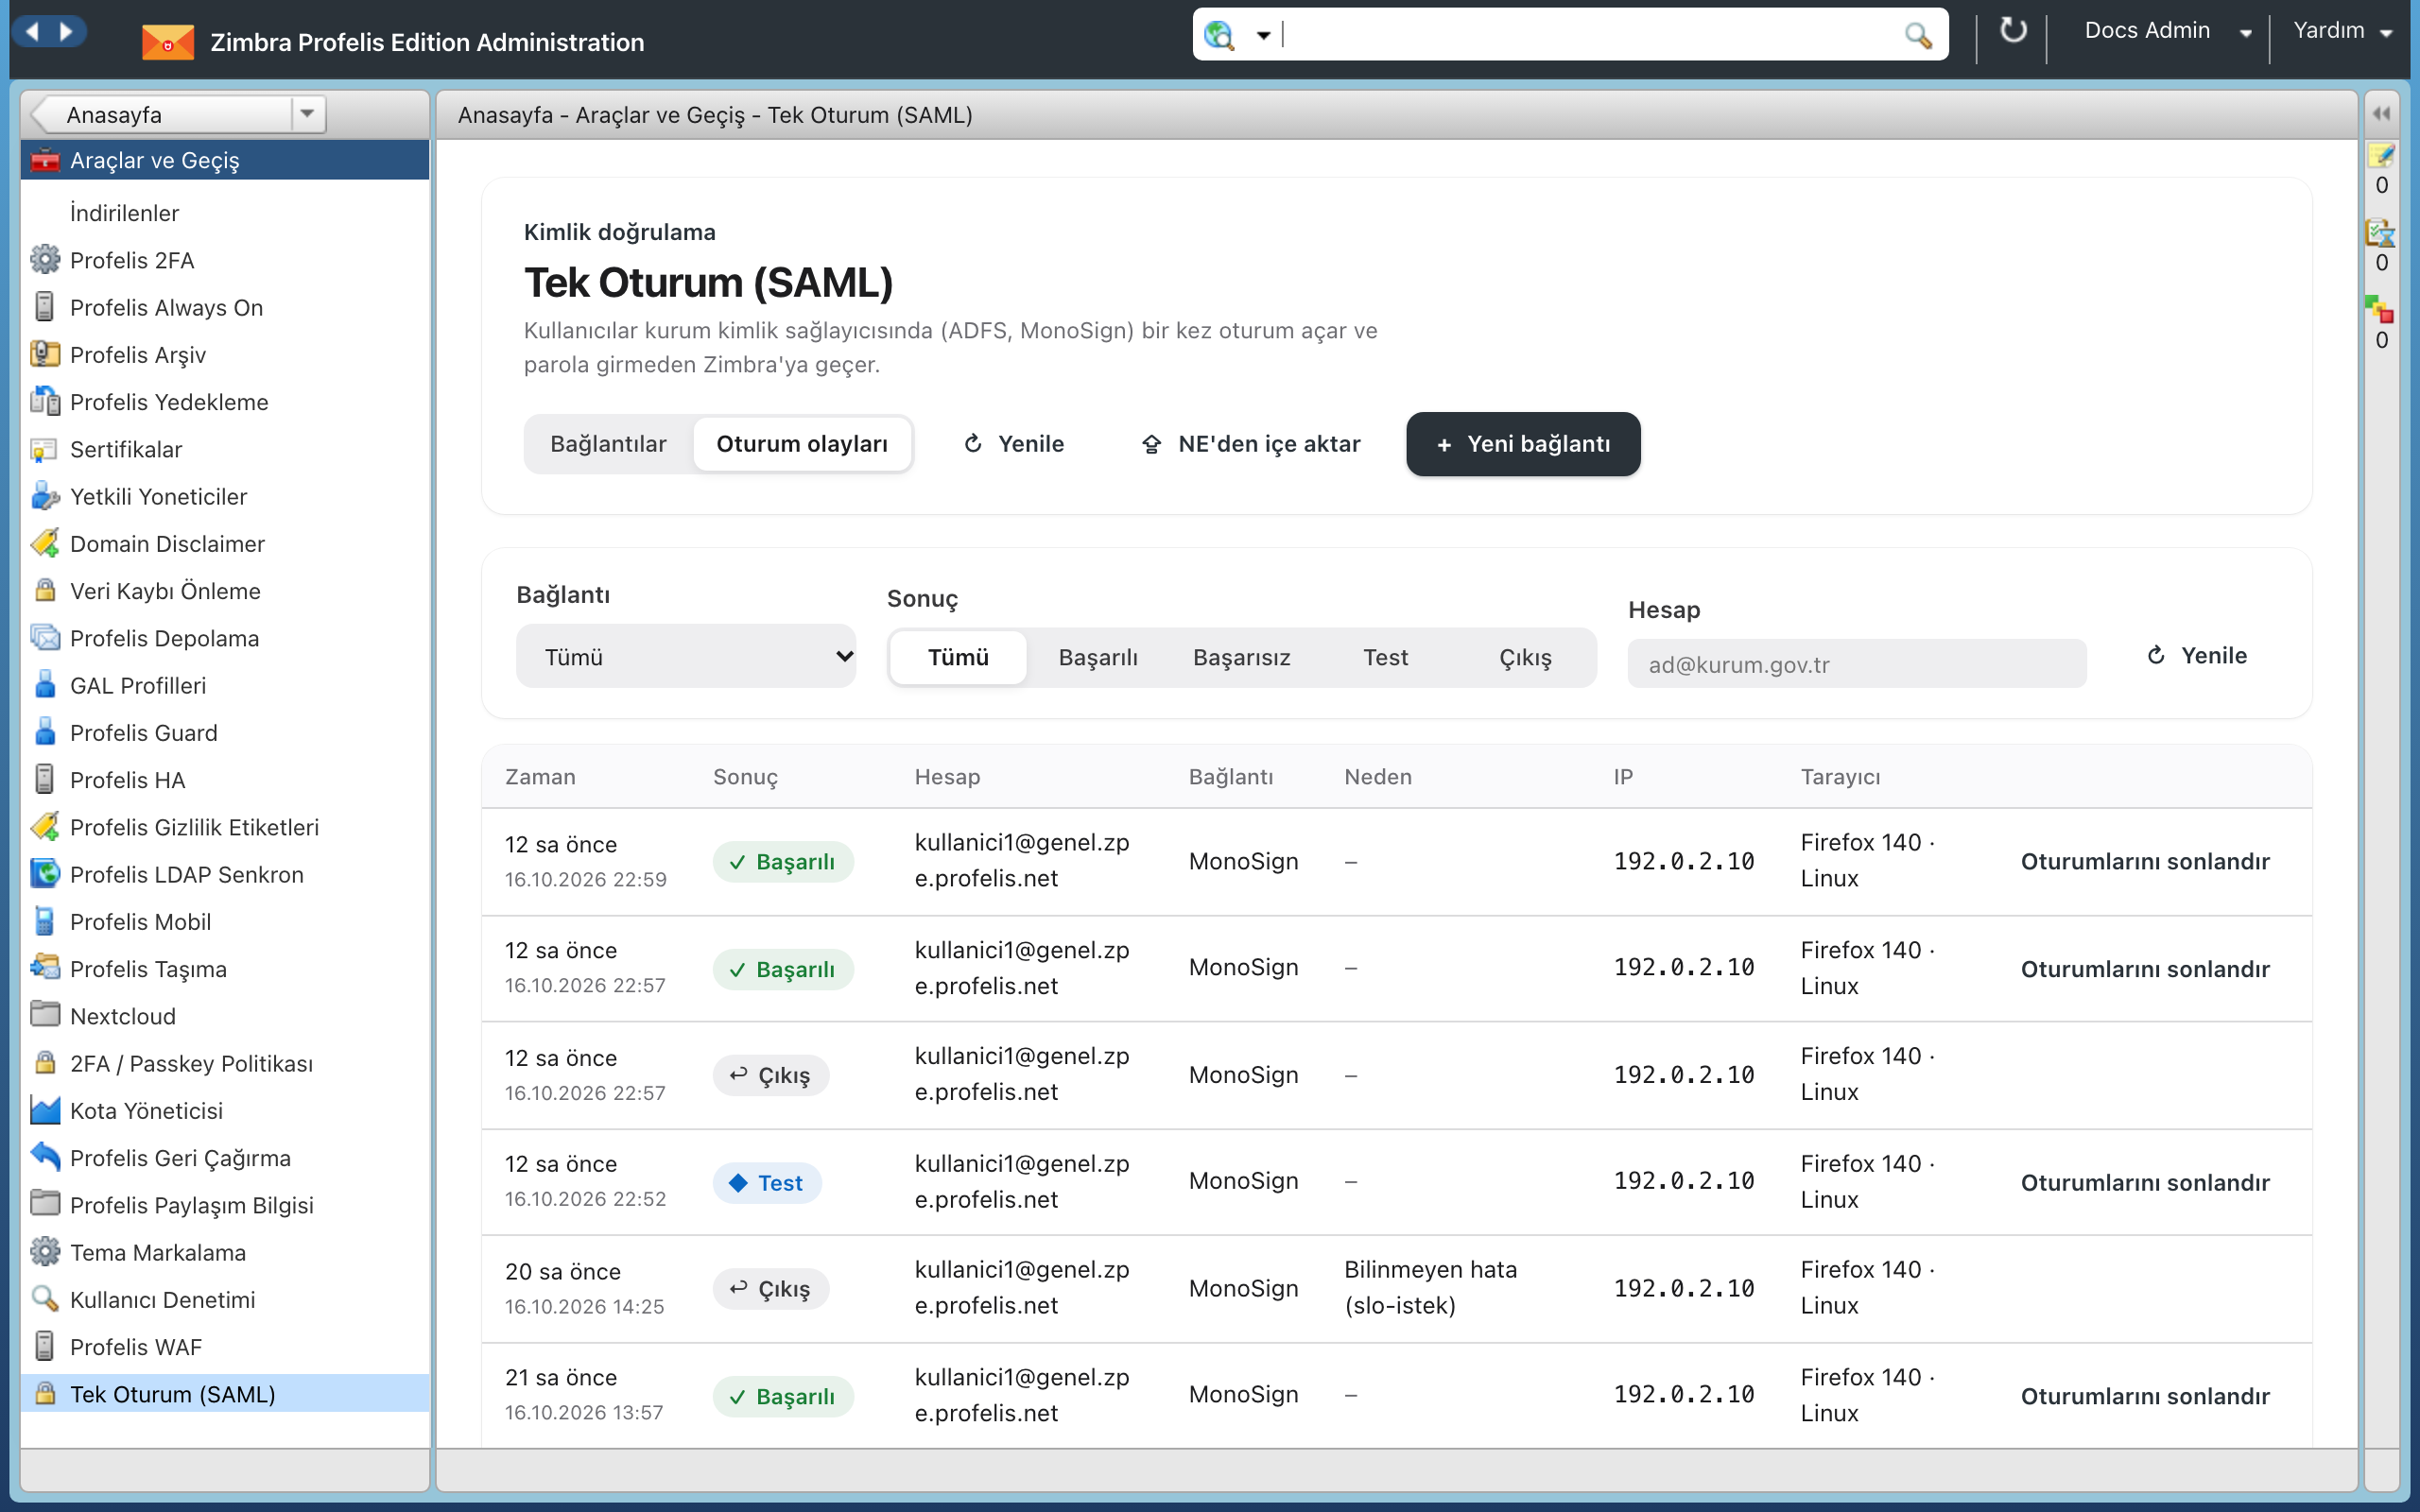Open search type dropdown arrow
This screenshot has height=1512, width=2420.
1263,36
